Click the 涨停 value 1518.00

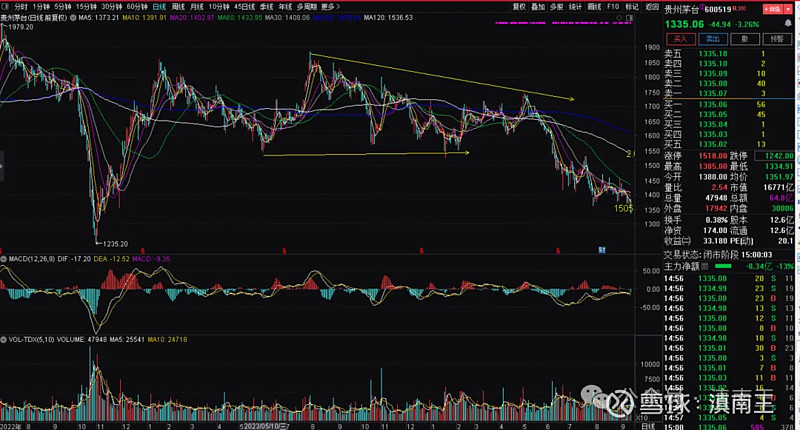[713, 156]
